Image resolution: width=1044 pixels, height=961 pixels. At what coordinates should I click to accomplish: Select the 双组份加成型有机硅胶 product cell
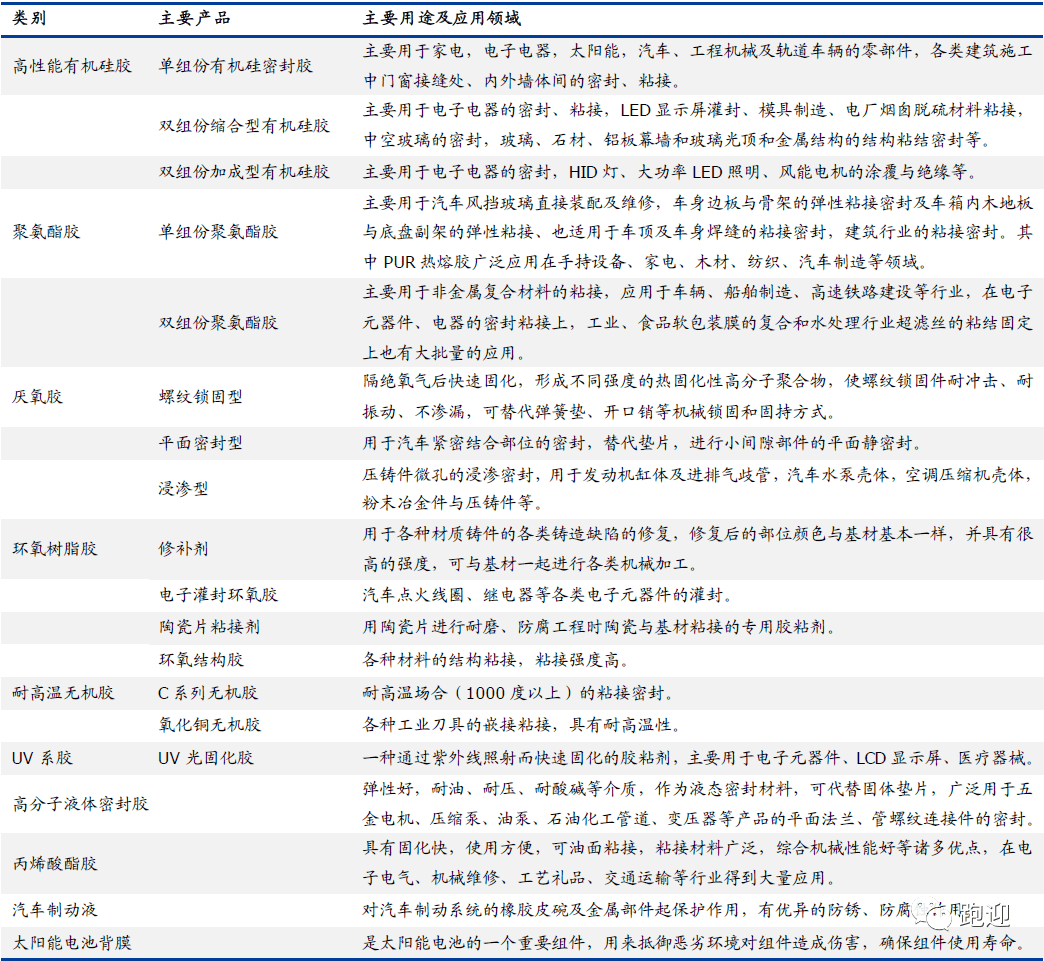244,172
